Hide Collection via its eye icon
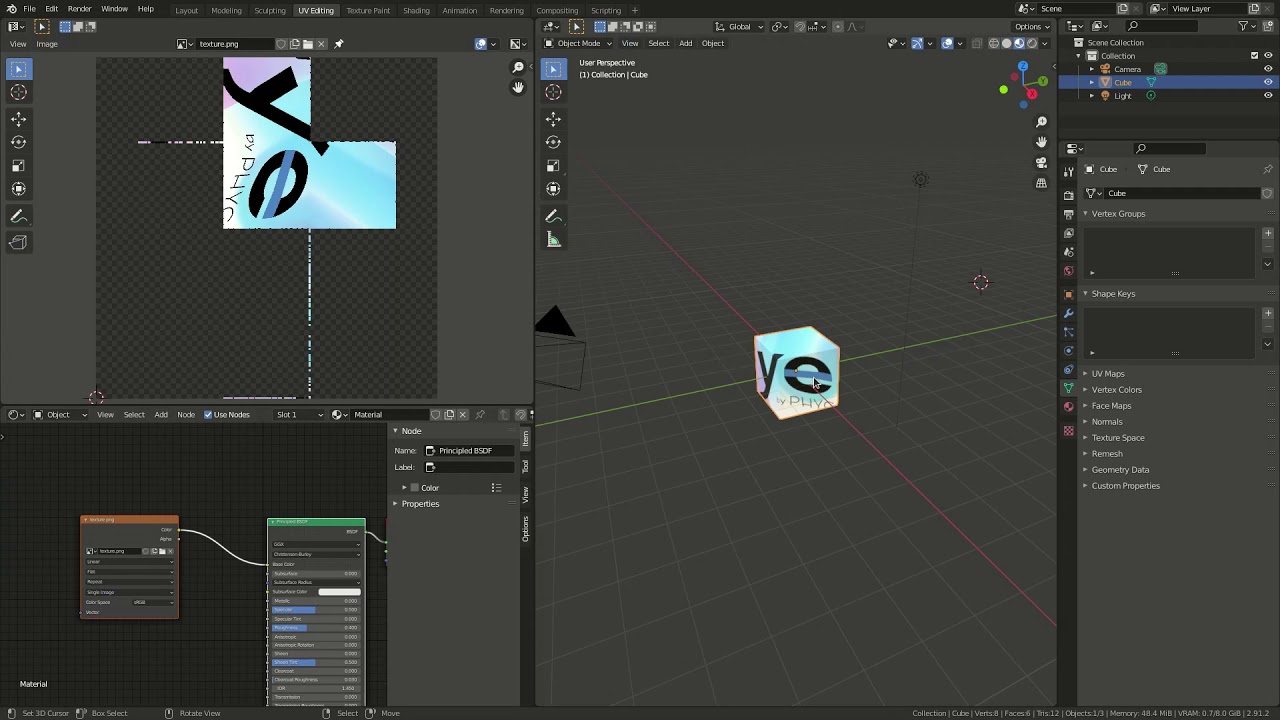The height and width of the screenshot is (720, 1280). 1268,56
